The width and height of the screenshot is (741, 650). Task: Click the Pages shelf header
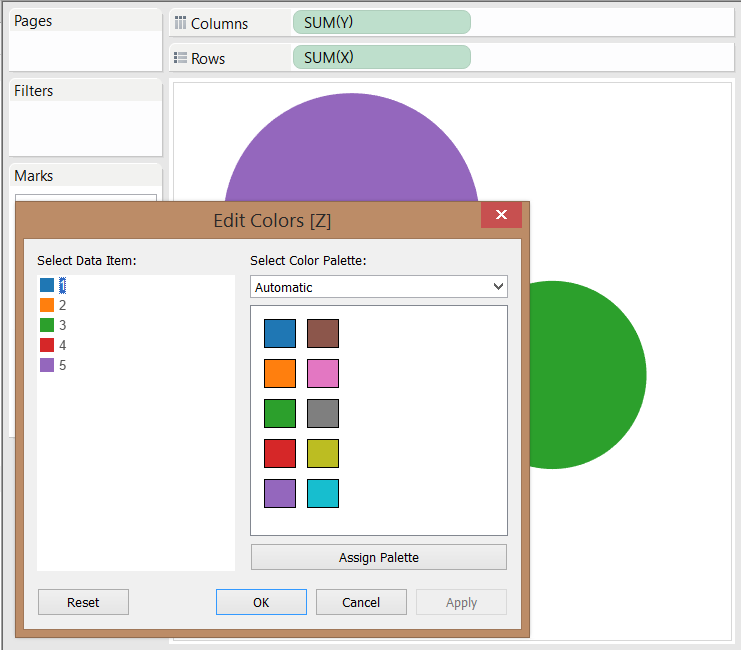tap(86, 21)
